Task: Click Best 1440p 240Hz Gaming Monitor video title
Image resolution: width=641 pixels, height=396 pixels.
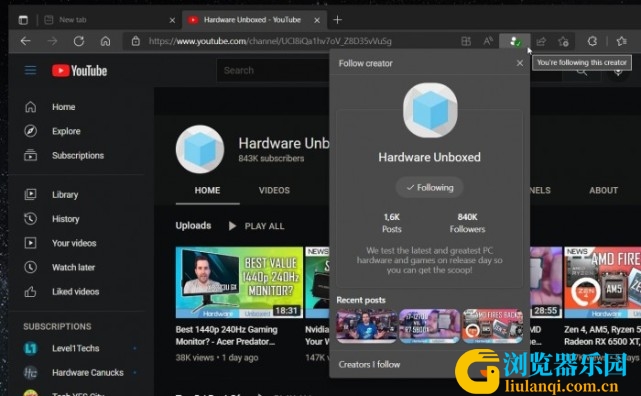Action: pos(226,336)
